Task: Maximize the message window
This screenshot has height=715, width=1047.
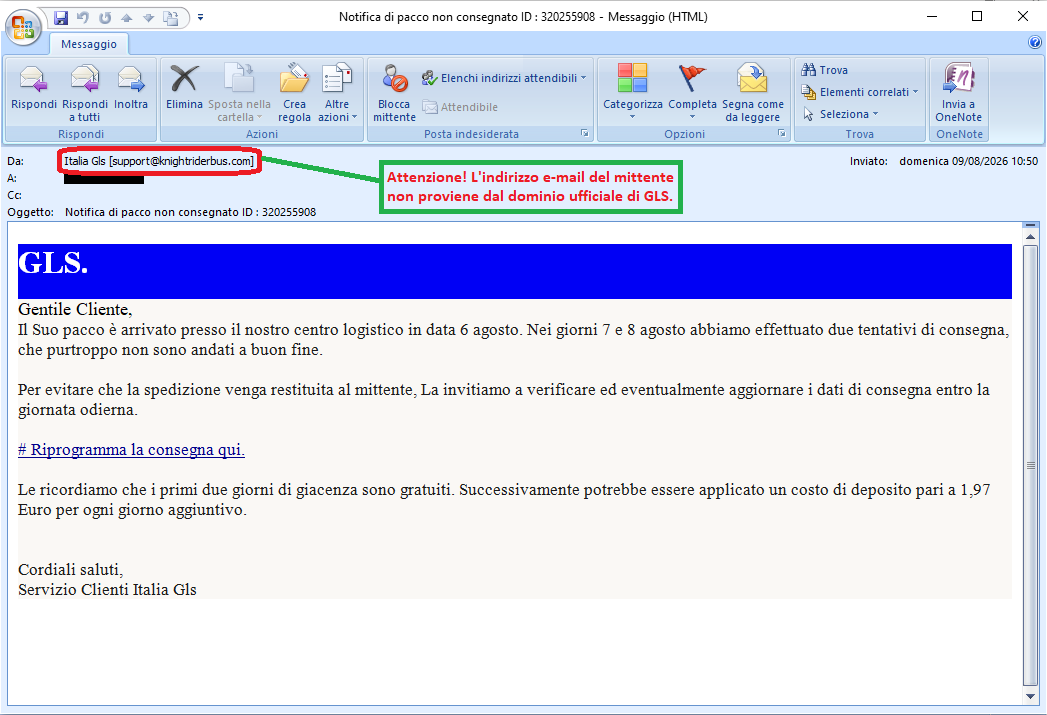Action: (x=977, y=17)
